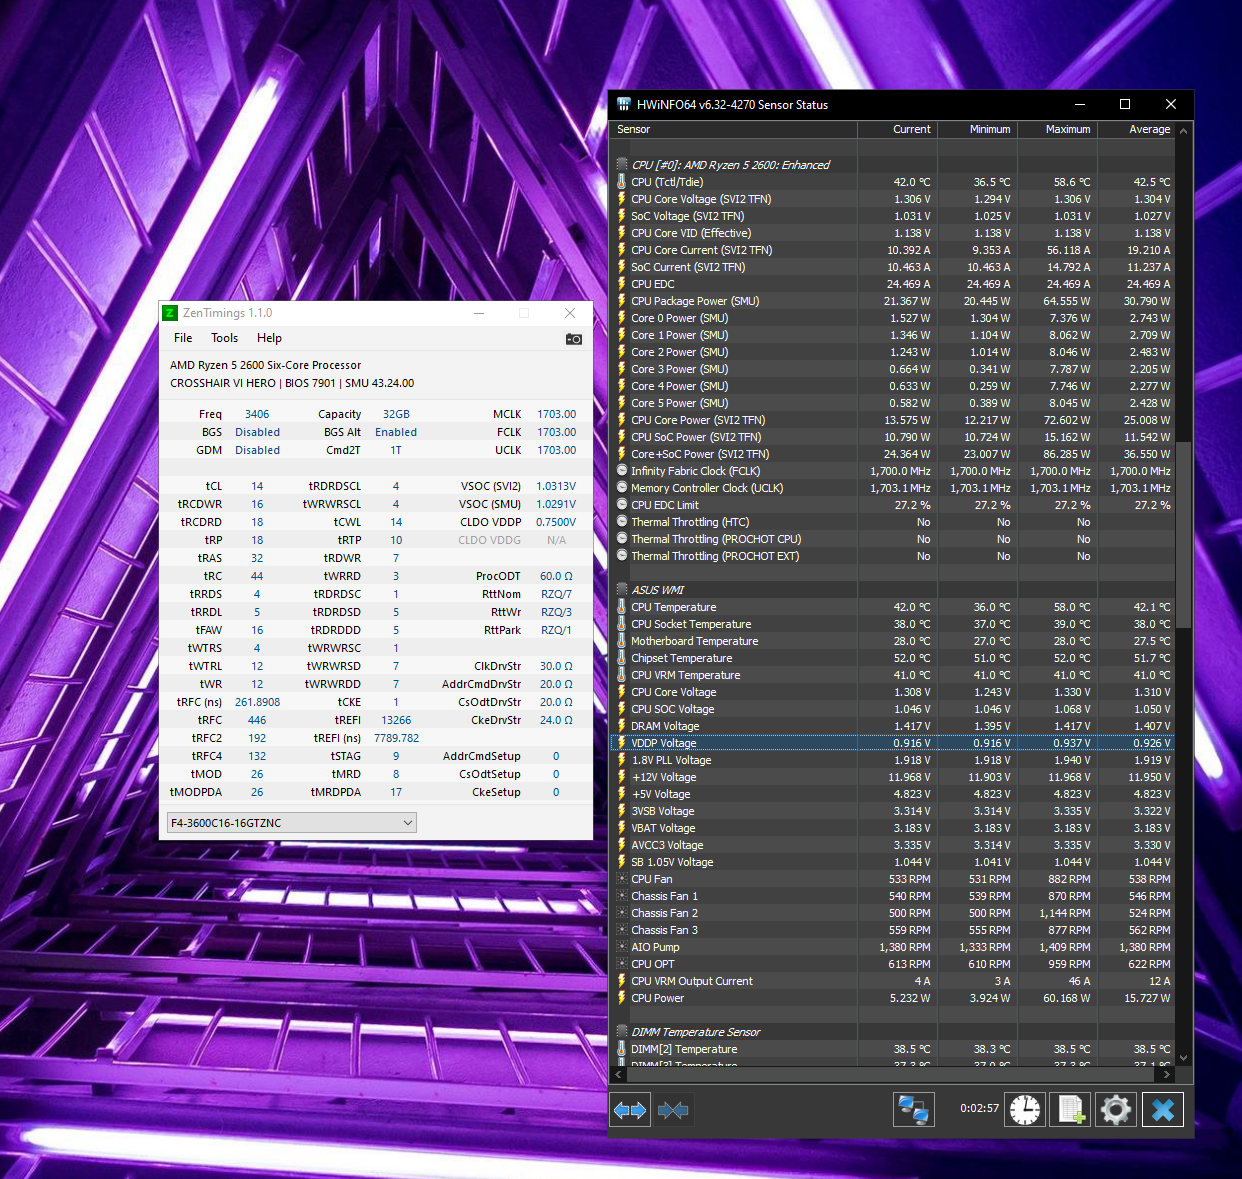Click the Maximum column header

coord(1058,129)
